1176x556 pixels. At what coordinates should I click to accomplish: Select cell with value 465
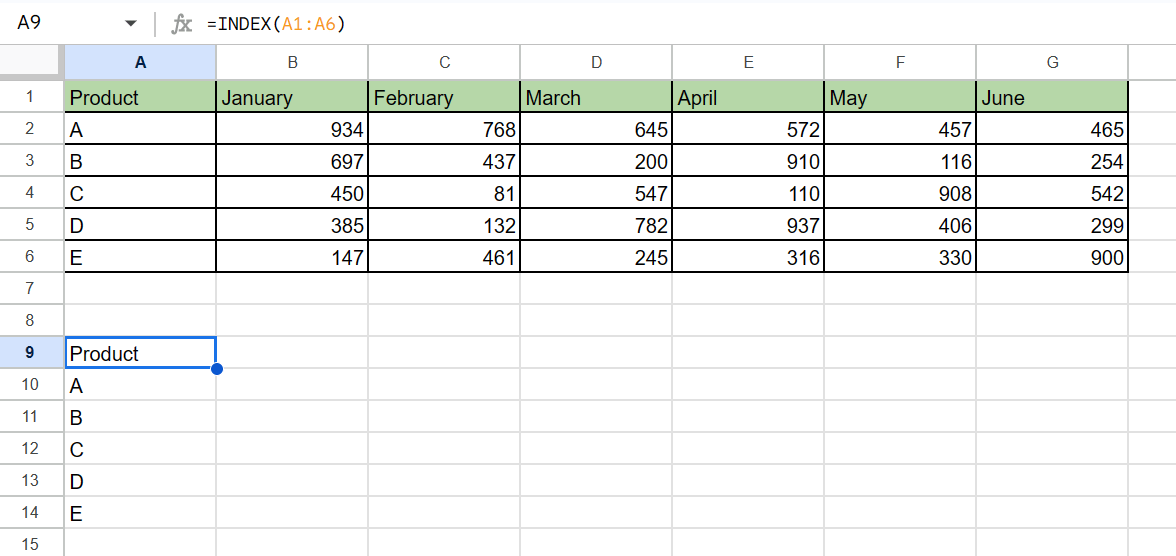point(1052,129)
